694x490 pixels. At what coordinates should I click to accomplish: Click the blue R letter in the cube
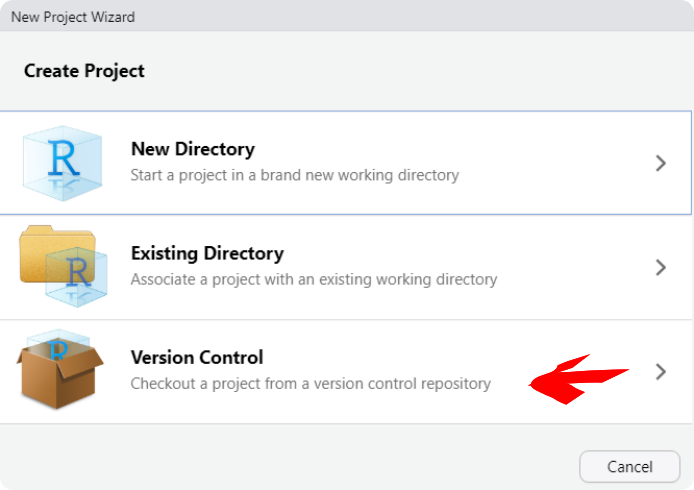pyautogui.click(x=63, y=158)
